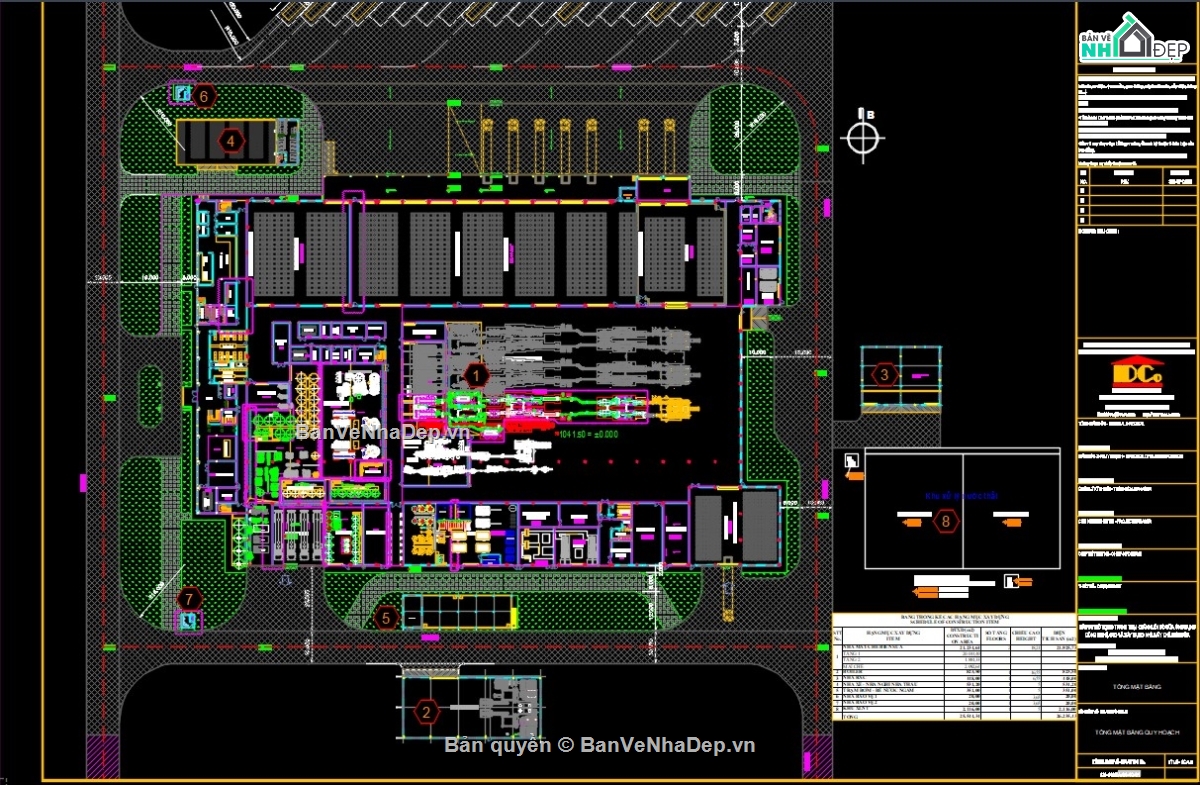Select hexagon marker number 4

pos(232,141)
